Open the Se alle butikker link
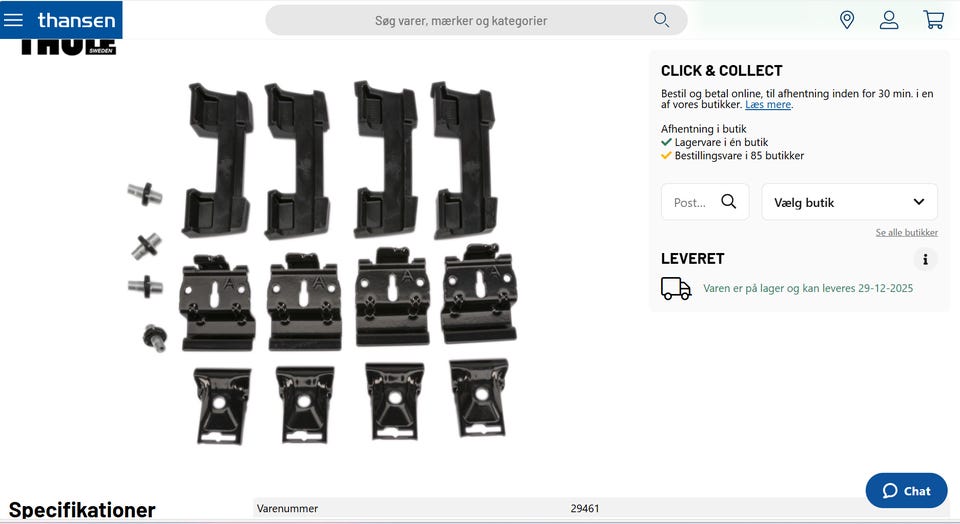Image resolution: width=960 pixels, height=524 pixels. (906, 233)
